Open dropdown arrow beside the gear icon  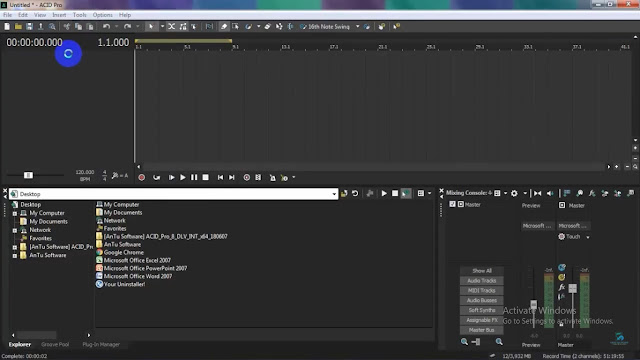[525, 193]
